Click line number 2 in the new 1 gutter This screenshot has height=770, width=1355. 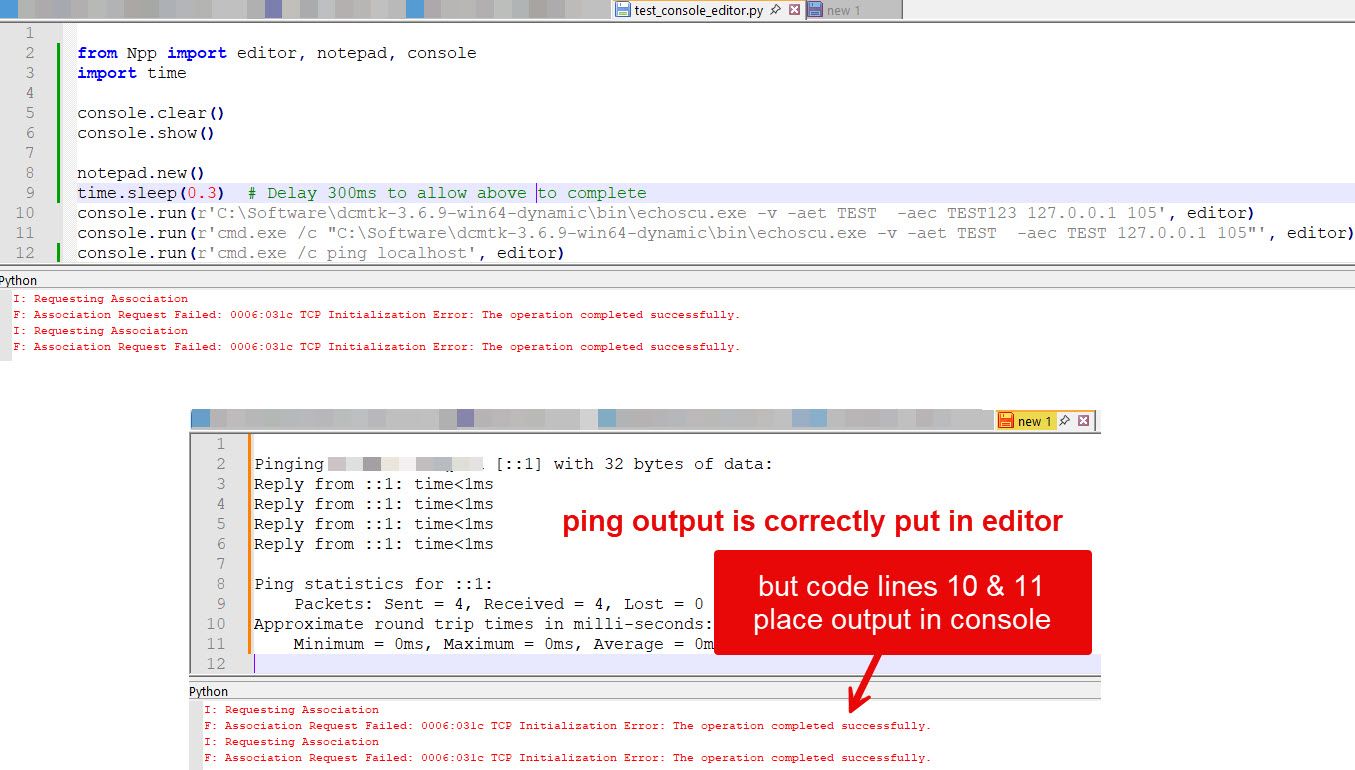coord(221,464)
